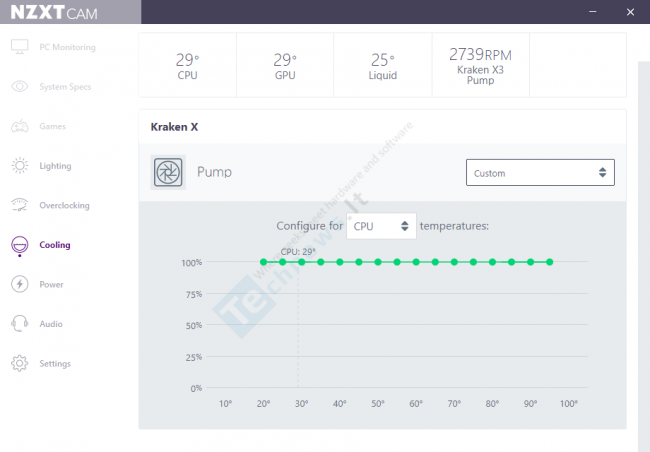The image size is (650, 452).
Task: Click the CPU 29° temperature tile
Action: [187, 65]
